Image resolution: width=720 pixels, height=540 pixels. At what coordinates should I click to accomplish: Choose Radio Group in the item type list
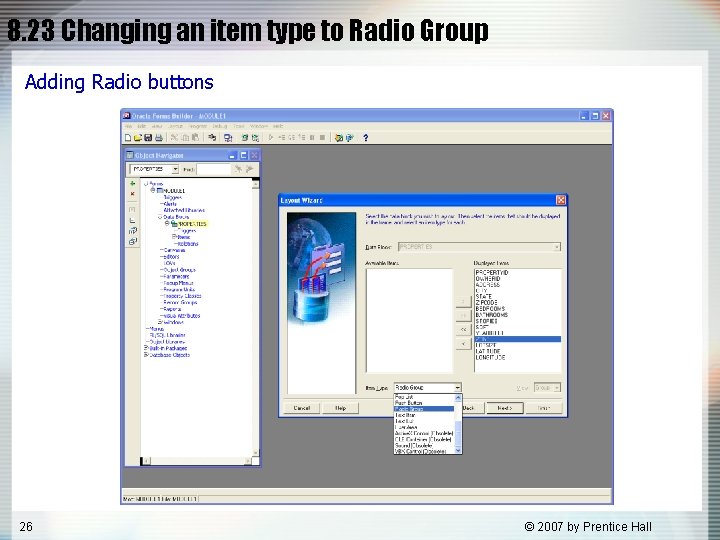(424, 409)
